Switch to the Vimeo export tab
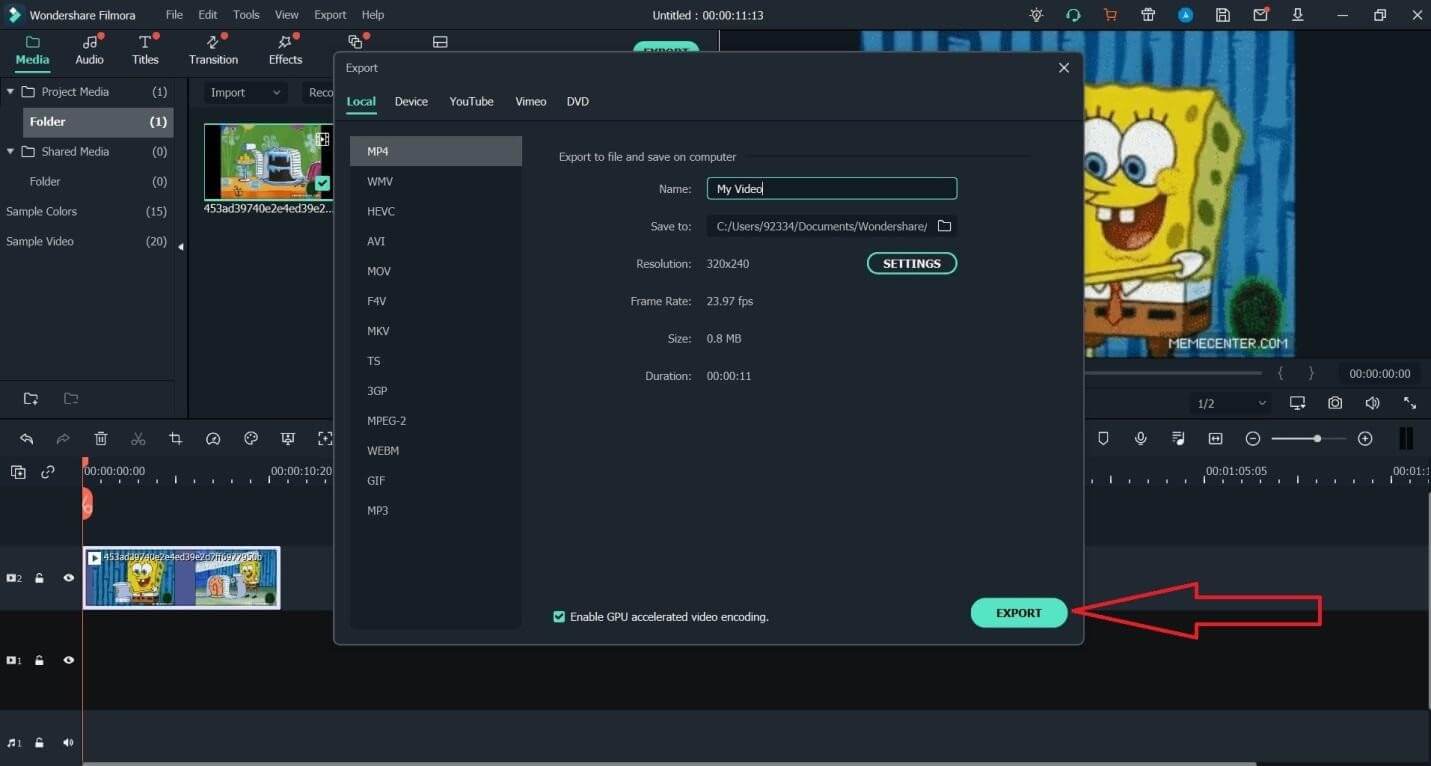1431x766 pixels. pos(531,102)
